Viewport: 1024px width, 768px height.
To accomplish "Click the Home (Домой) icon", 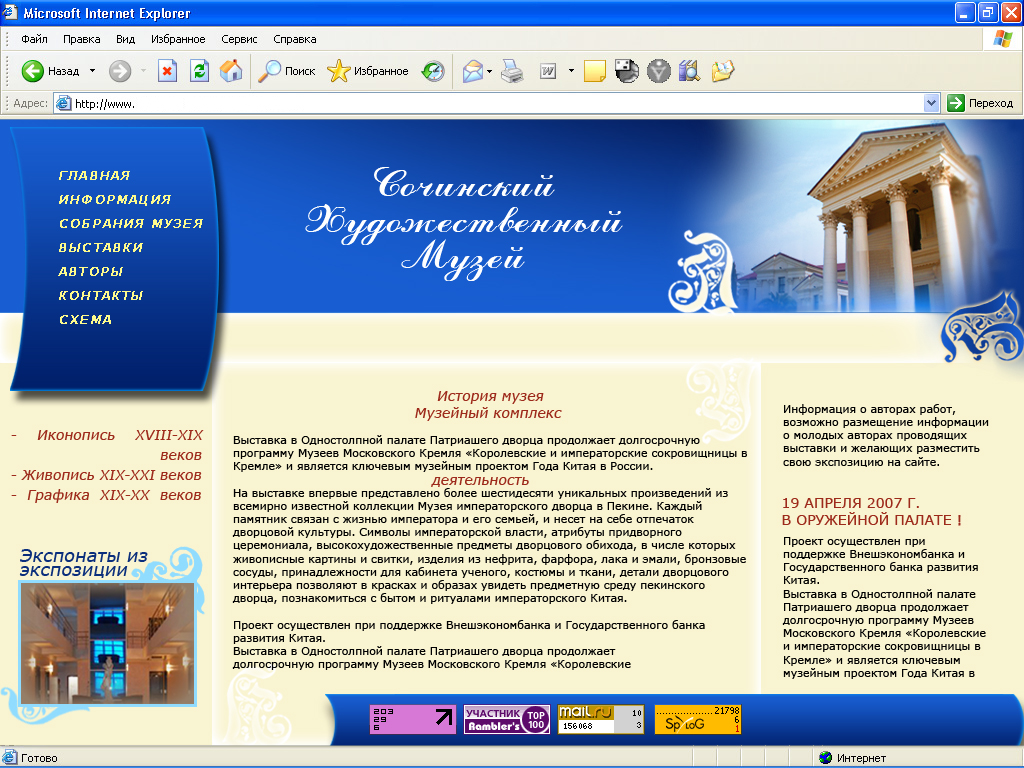I will coord(230,71).
